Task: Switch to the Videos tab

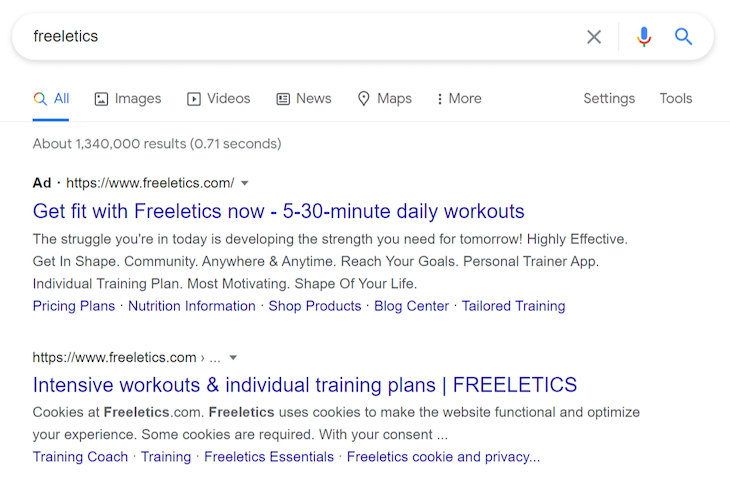Action: 219,99
